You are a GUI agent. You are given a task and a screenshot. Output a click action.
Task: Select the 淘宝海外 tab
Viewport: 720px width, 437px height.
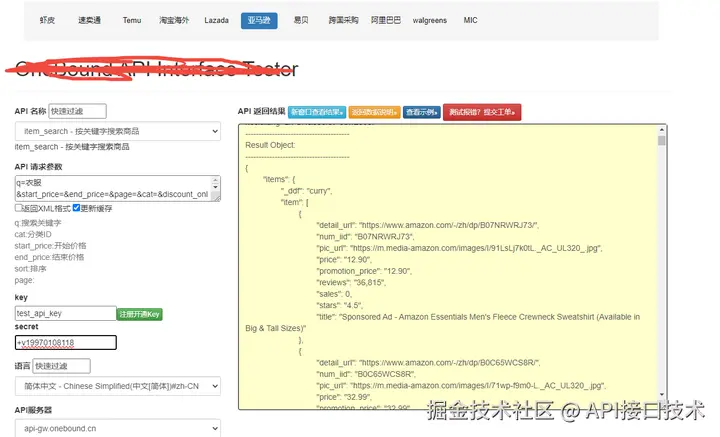point(174,20)
